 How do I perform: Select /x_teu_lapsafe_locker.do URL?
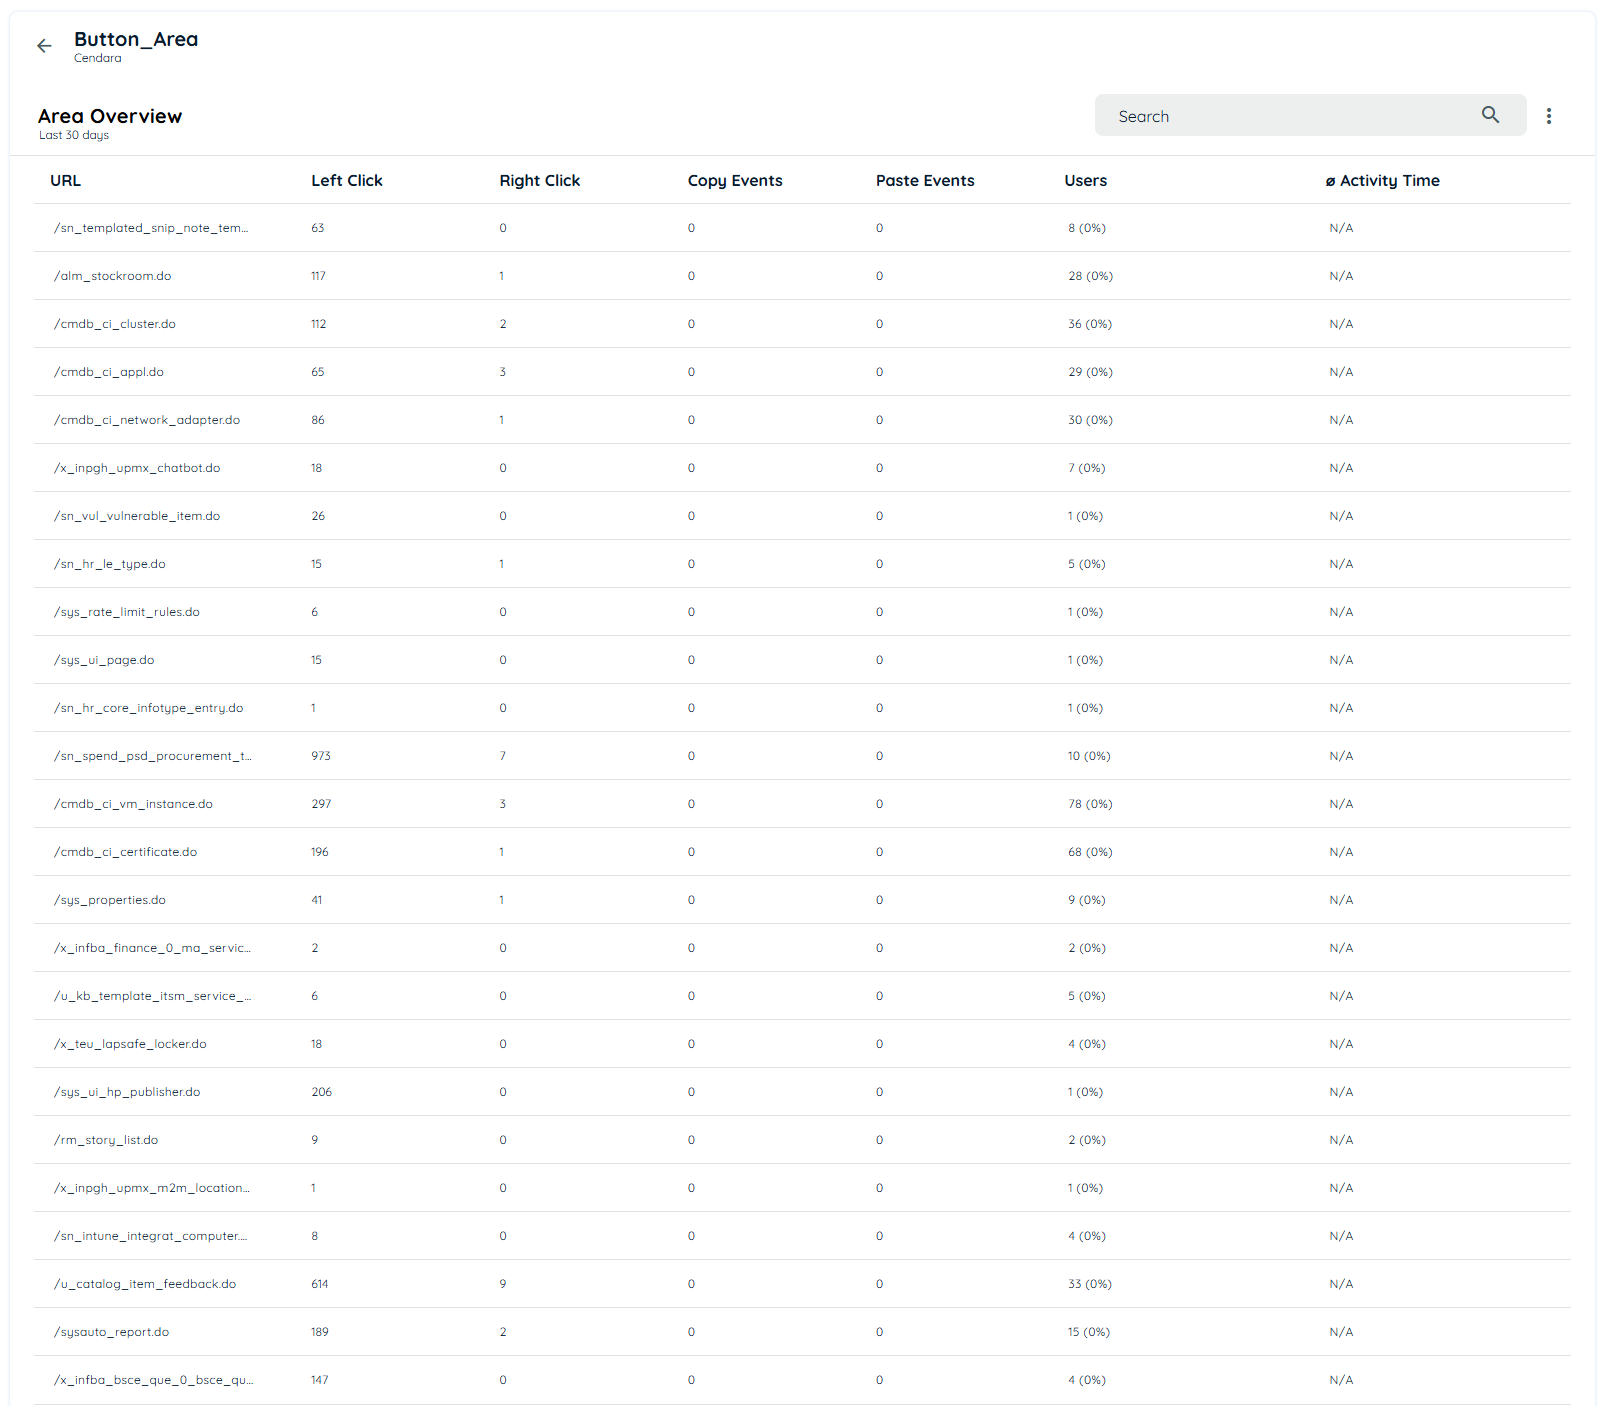click(x=130, y=1044)
